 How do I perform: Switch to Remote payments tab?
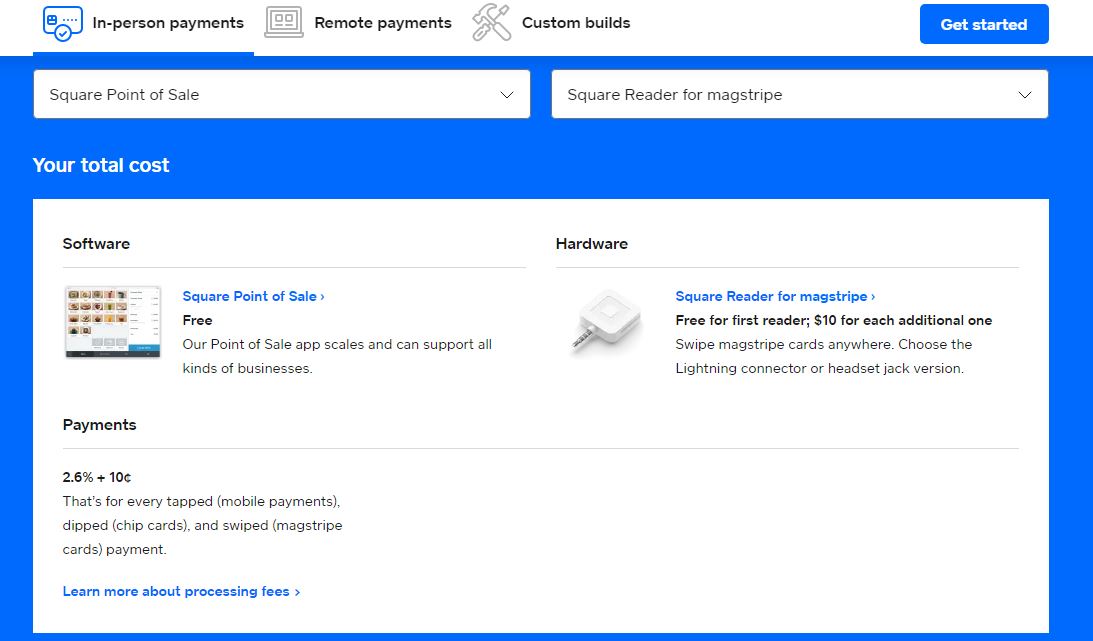(358, 23)
